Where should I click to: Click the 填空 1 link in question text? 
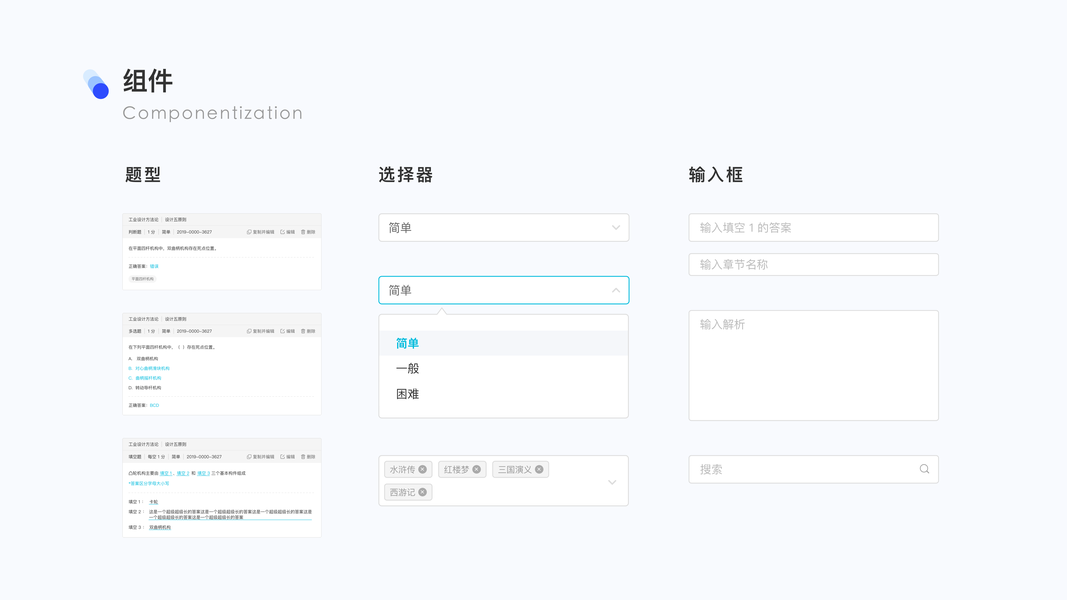(x=166, y=473)
